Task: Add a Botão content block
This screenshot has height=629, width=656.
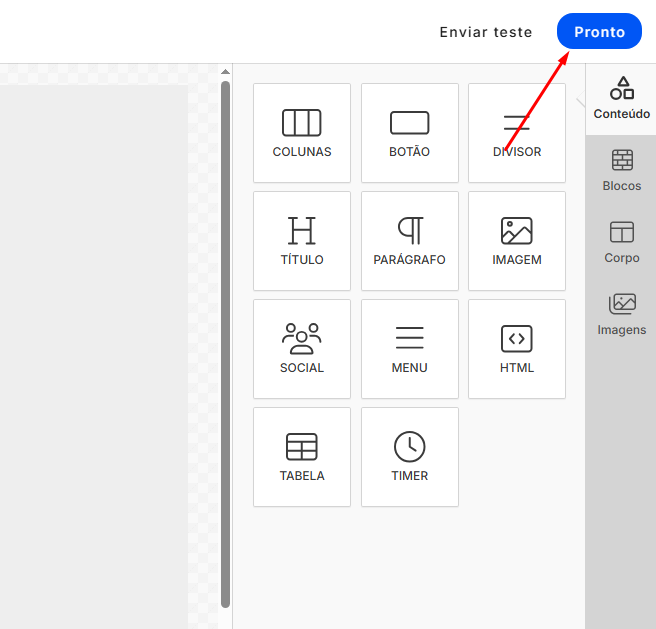Action: [410, 133]
